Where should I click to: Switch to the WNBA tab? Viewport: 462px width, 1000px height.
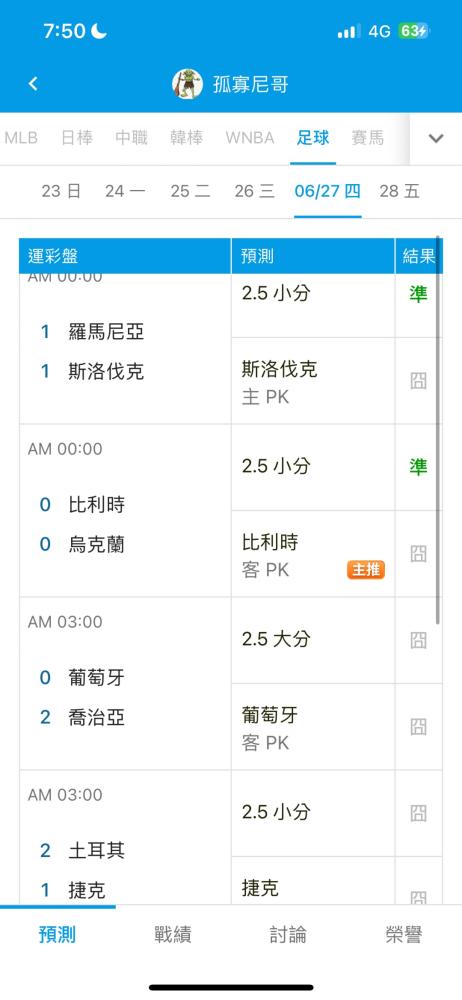pyautogui.click(x=250, y=138)
